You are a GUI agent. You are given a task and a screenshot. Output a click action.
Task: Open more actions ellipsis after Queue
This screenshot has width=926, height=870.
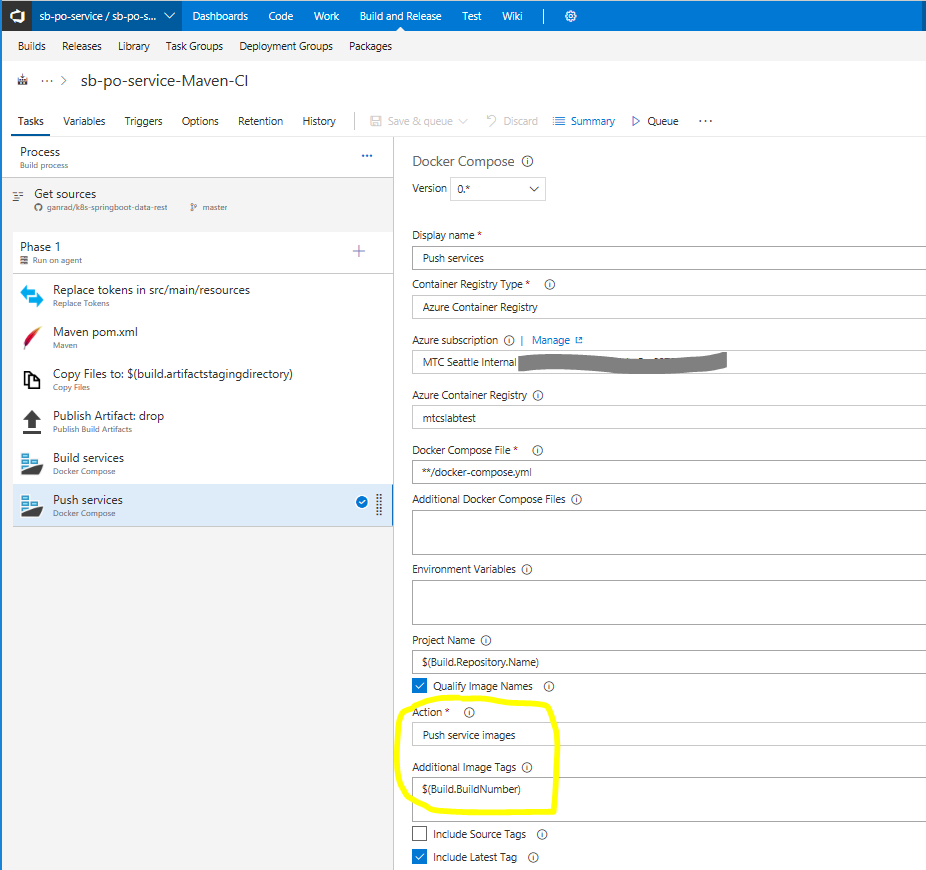pyautogui.click(x=705, y=121)
